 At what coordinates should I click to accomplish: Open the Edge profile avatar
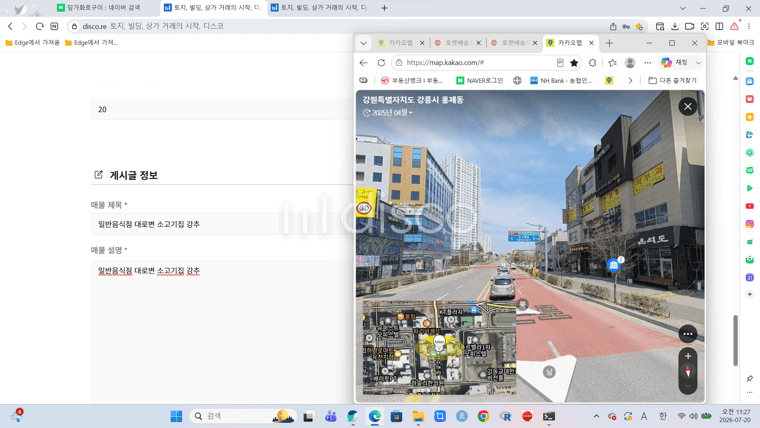tap(630, 63)
